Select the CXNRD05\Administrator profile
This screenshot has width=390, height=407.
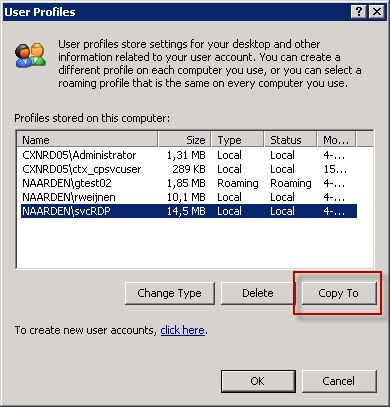(189, 155)
